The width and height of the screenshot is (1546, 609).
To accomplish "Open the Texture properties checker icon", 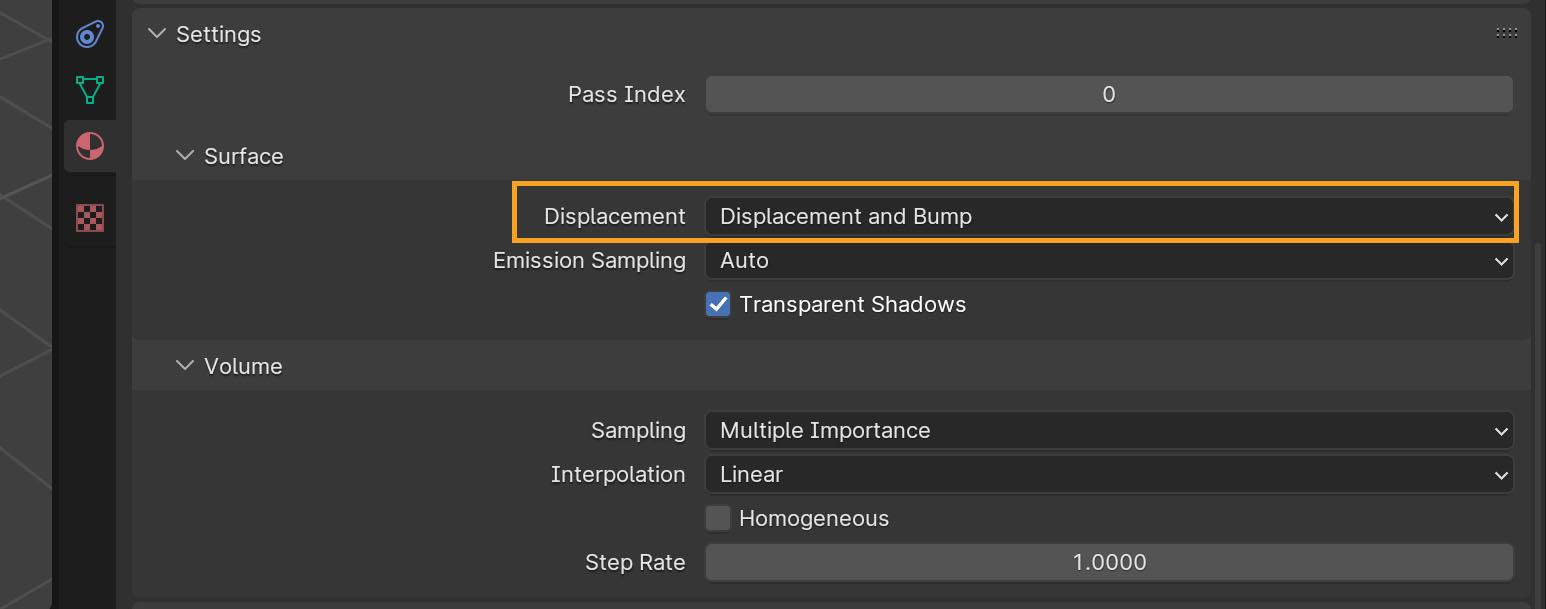I will (x=90, y=218).
